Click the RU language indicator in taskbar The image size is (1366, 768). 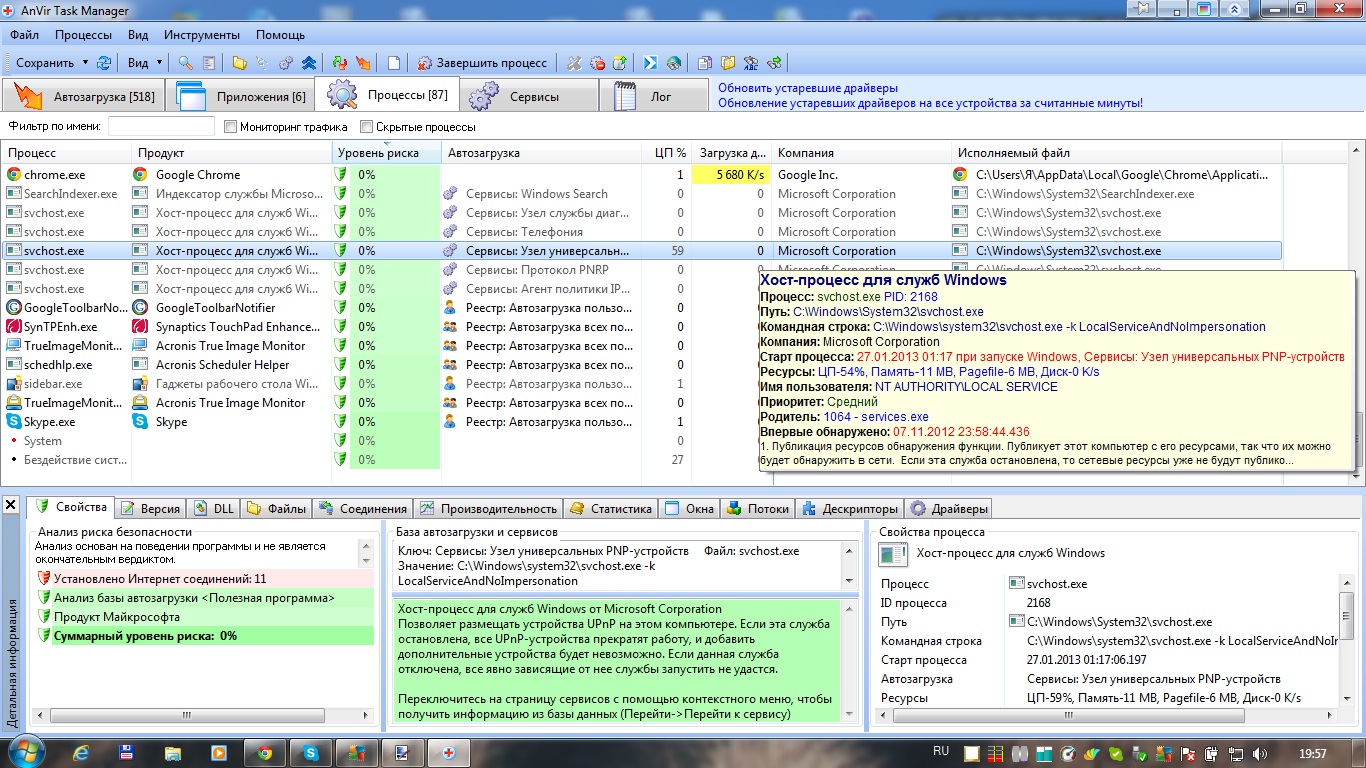point(941,751)
